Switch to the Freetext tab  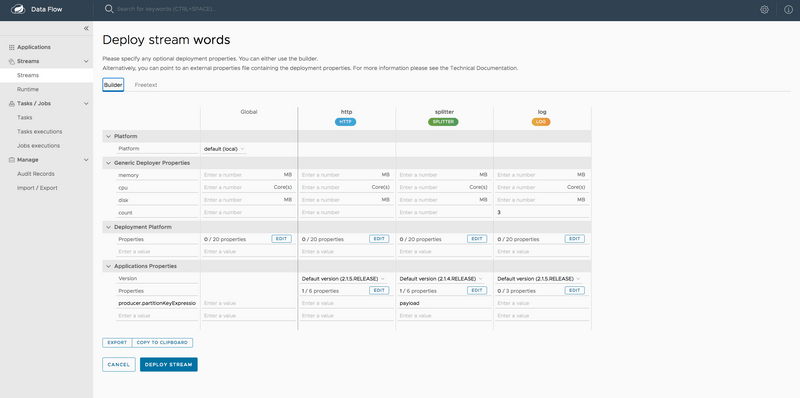point(146,85)
